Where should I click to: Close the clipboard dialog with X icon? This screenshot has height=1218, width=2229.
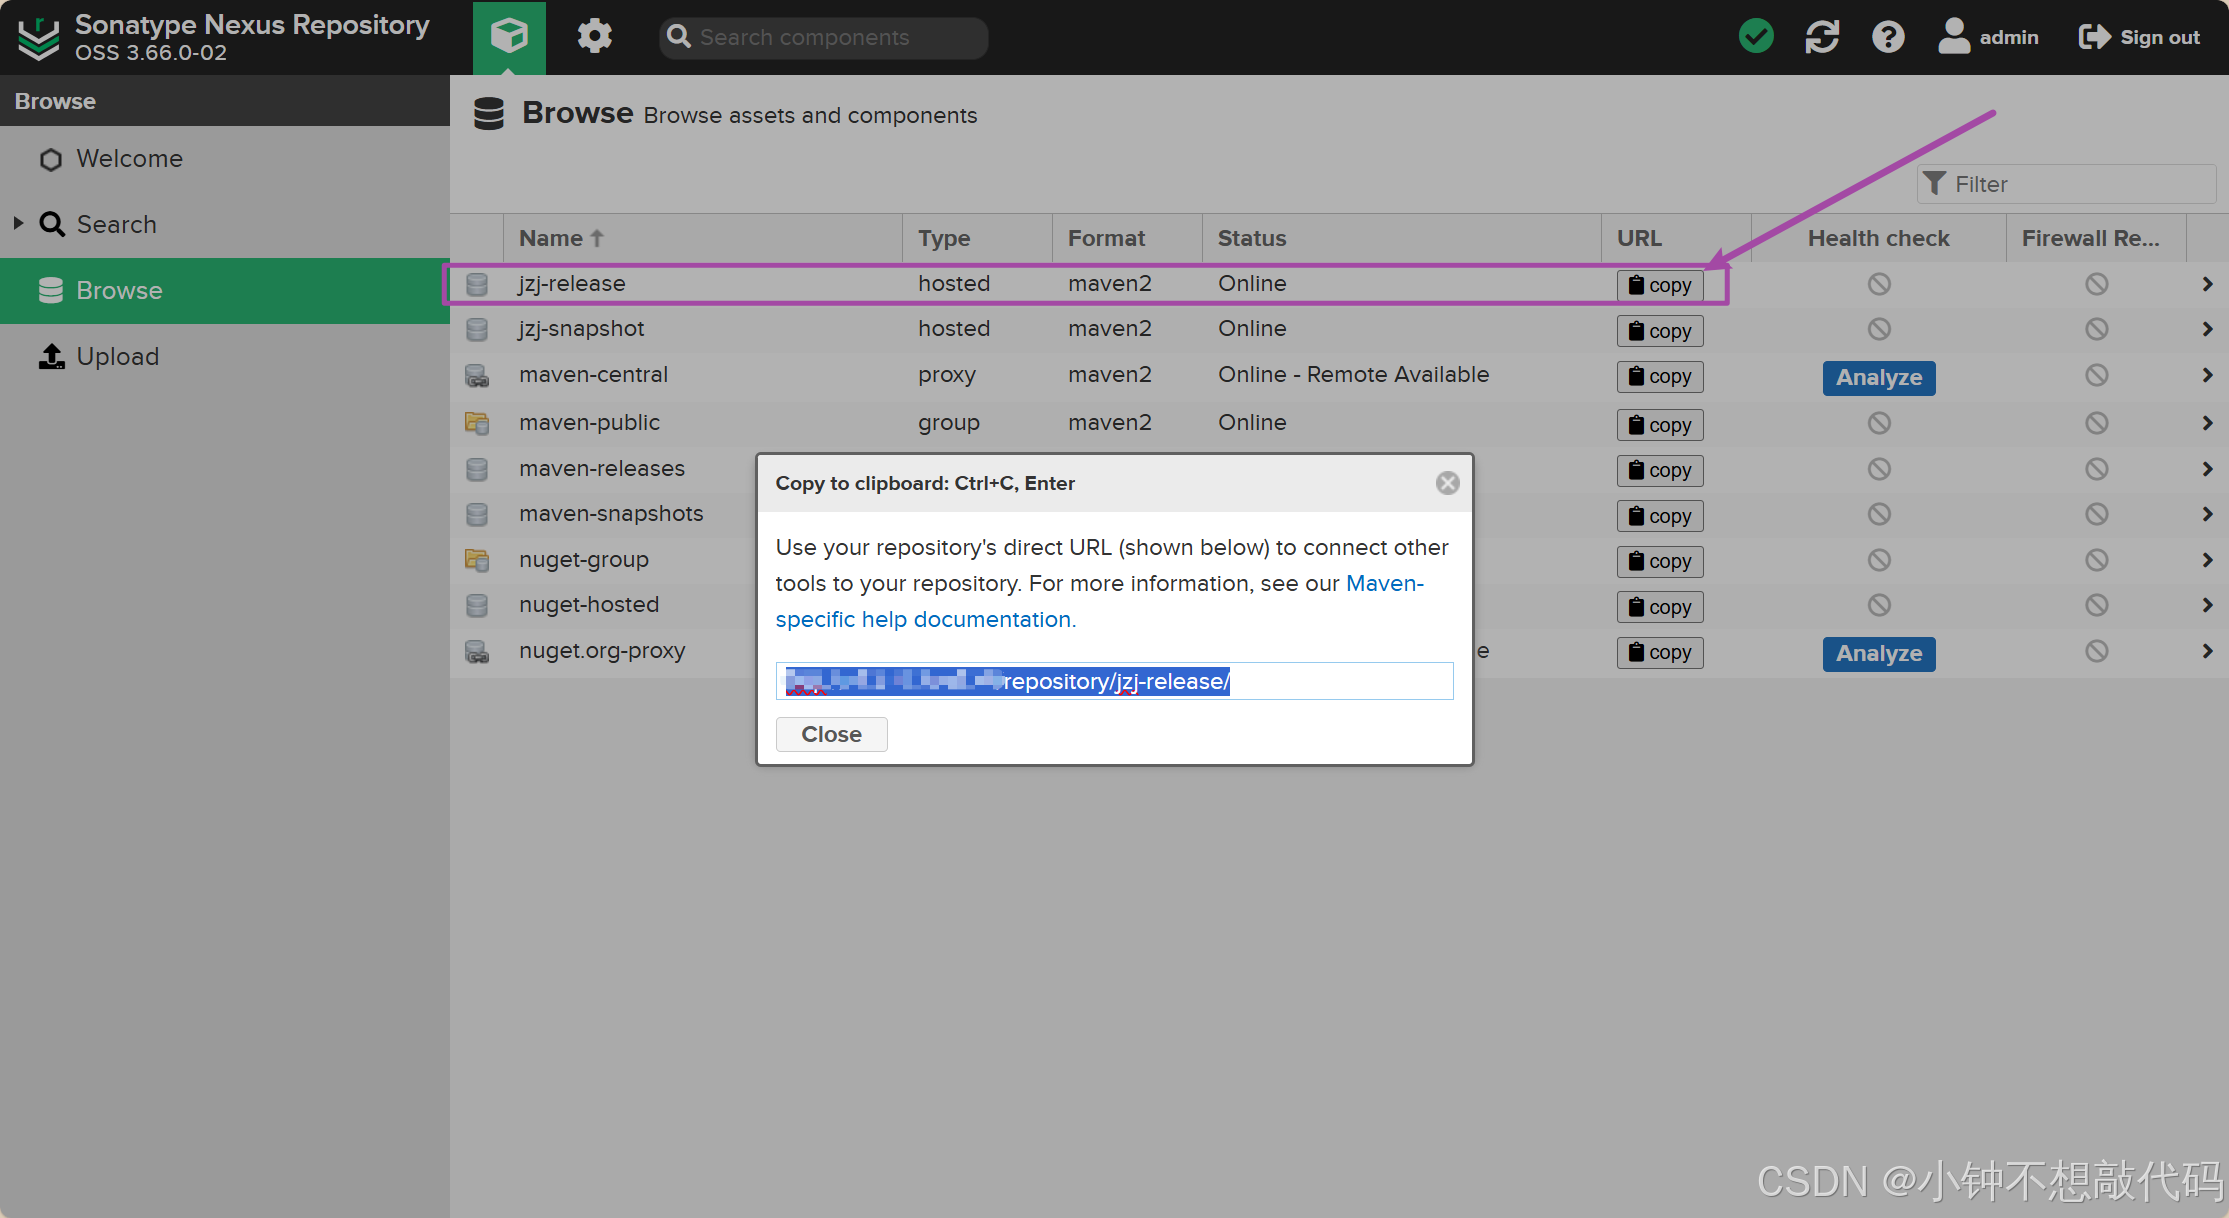[1447, 483]
